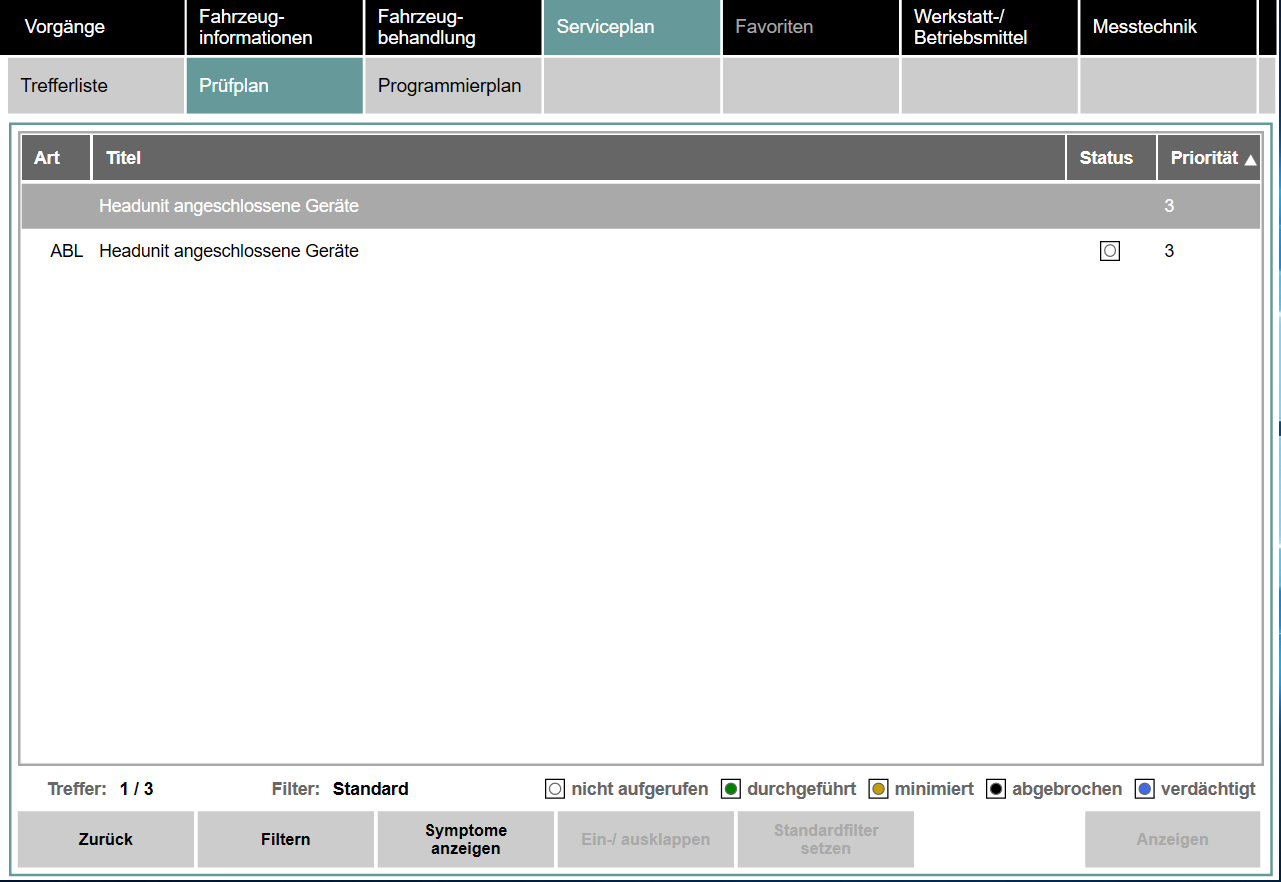
Task: Click the green 'durchgeführt' status icon
Action: [x=731, y=789]
